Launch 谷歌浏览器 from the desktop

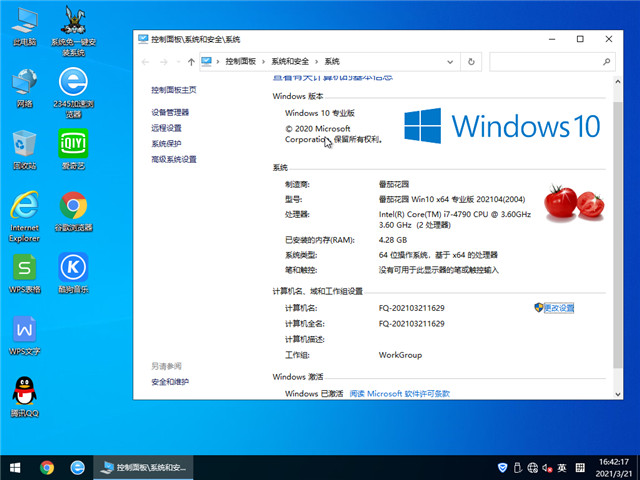(x=73, y=212)
